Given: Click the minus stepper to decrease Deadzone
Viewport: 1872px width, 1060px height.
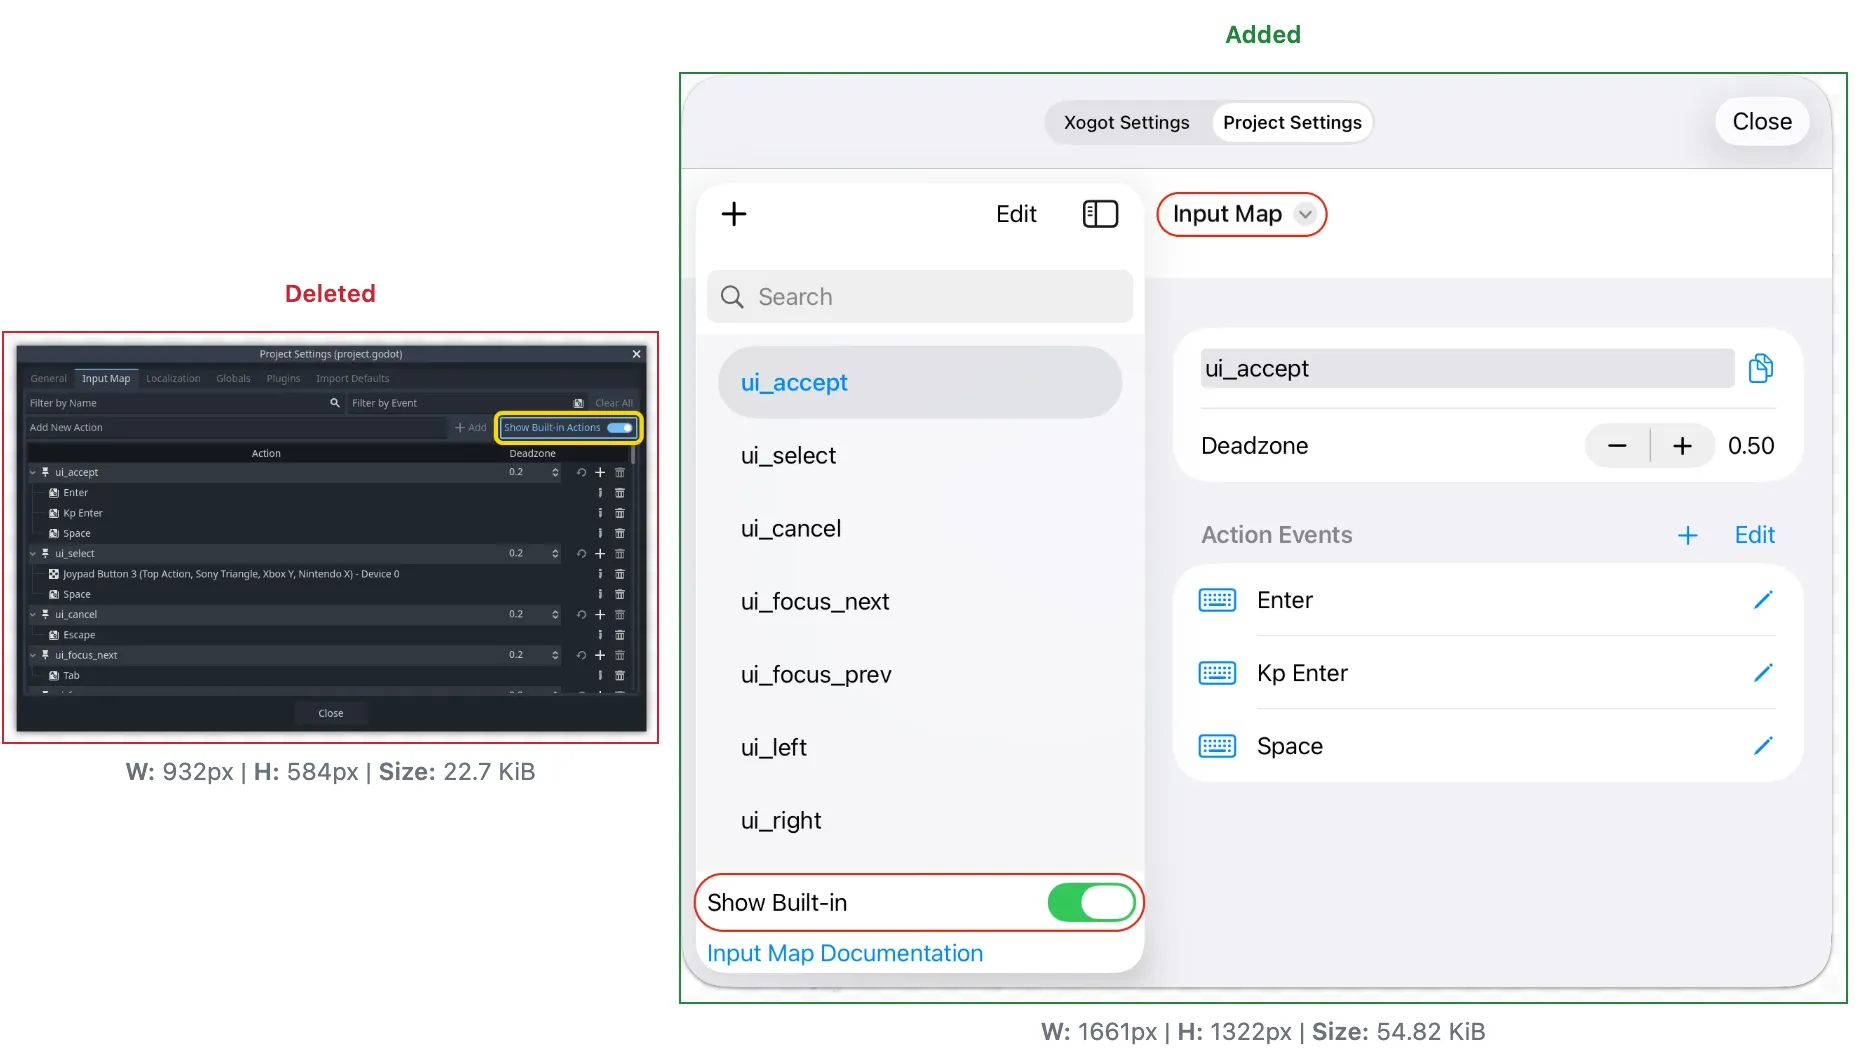Looking at the screenshot, I should coord(1617,445).
